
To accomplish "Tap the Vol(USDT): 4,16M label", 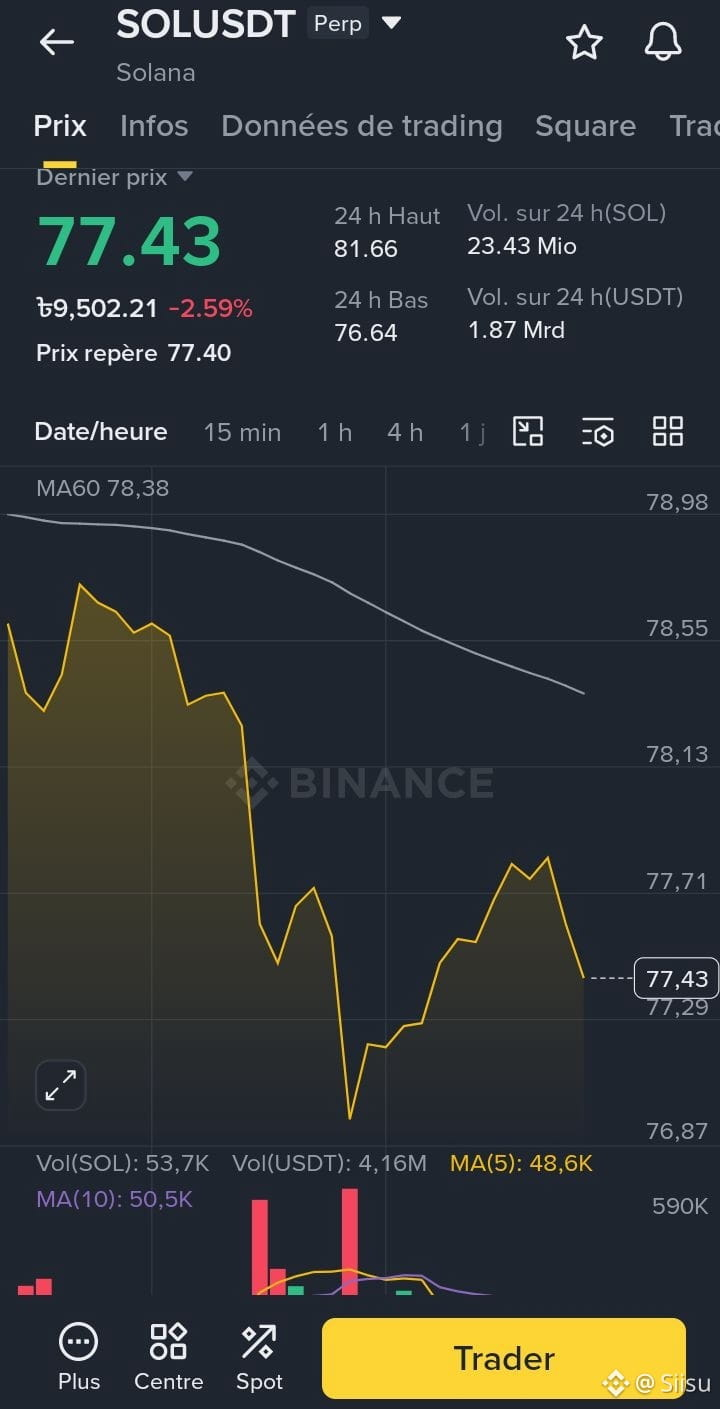I will 329,1163.
